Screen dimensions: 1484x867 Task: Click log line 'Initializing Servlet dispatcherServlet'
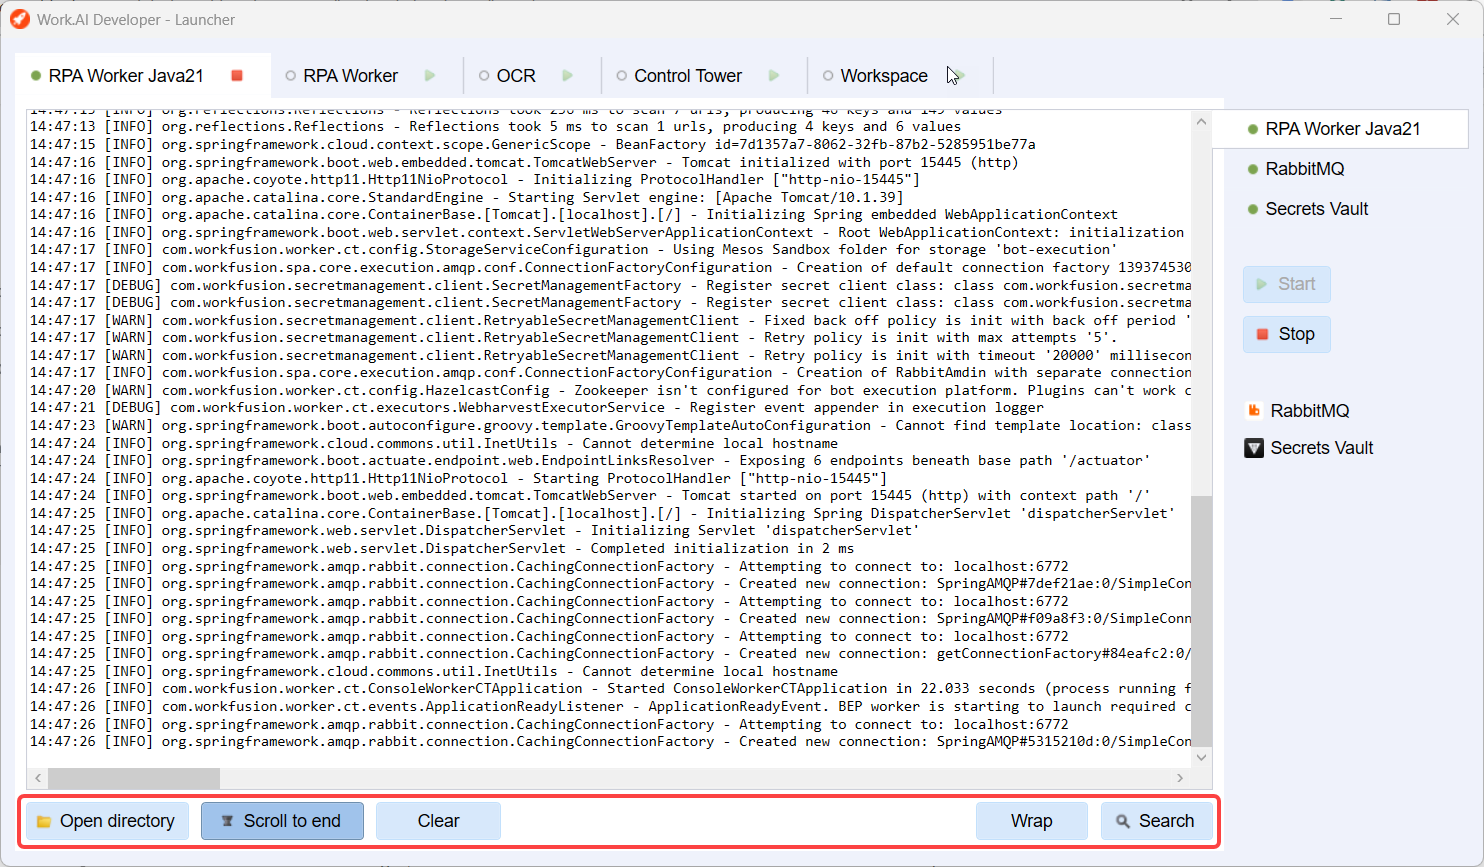pos(474,531)
